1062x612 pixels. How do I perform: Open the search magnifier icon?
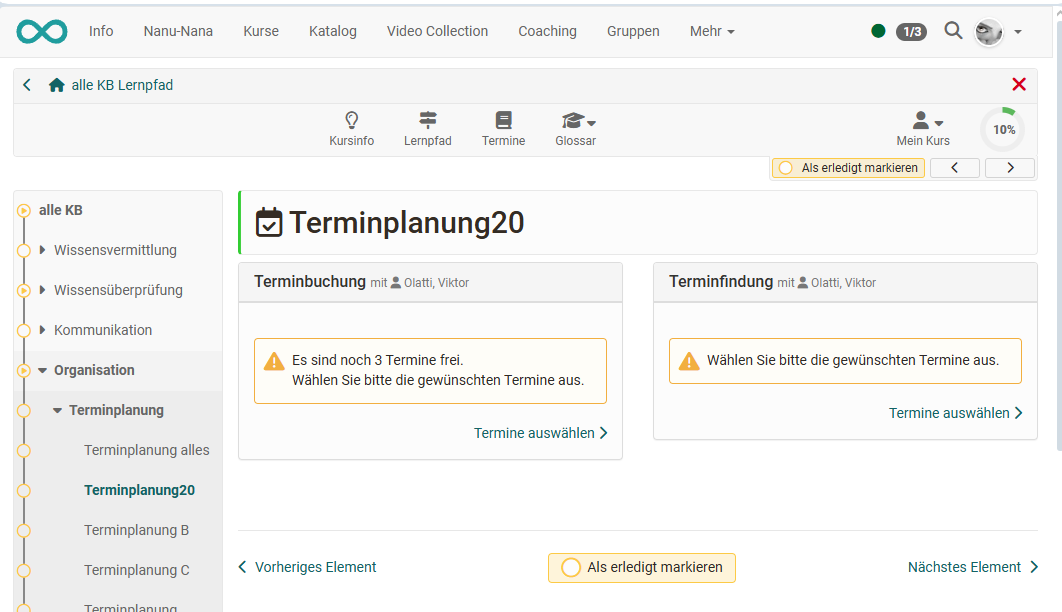(953, 30)
